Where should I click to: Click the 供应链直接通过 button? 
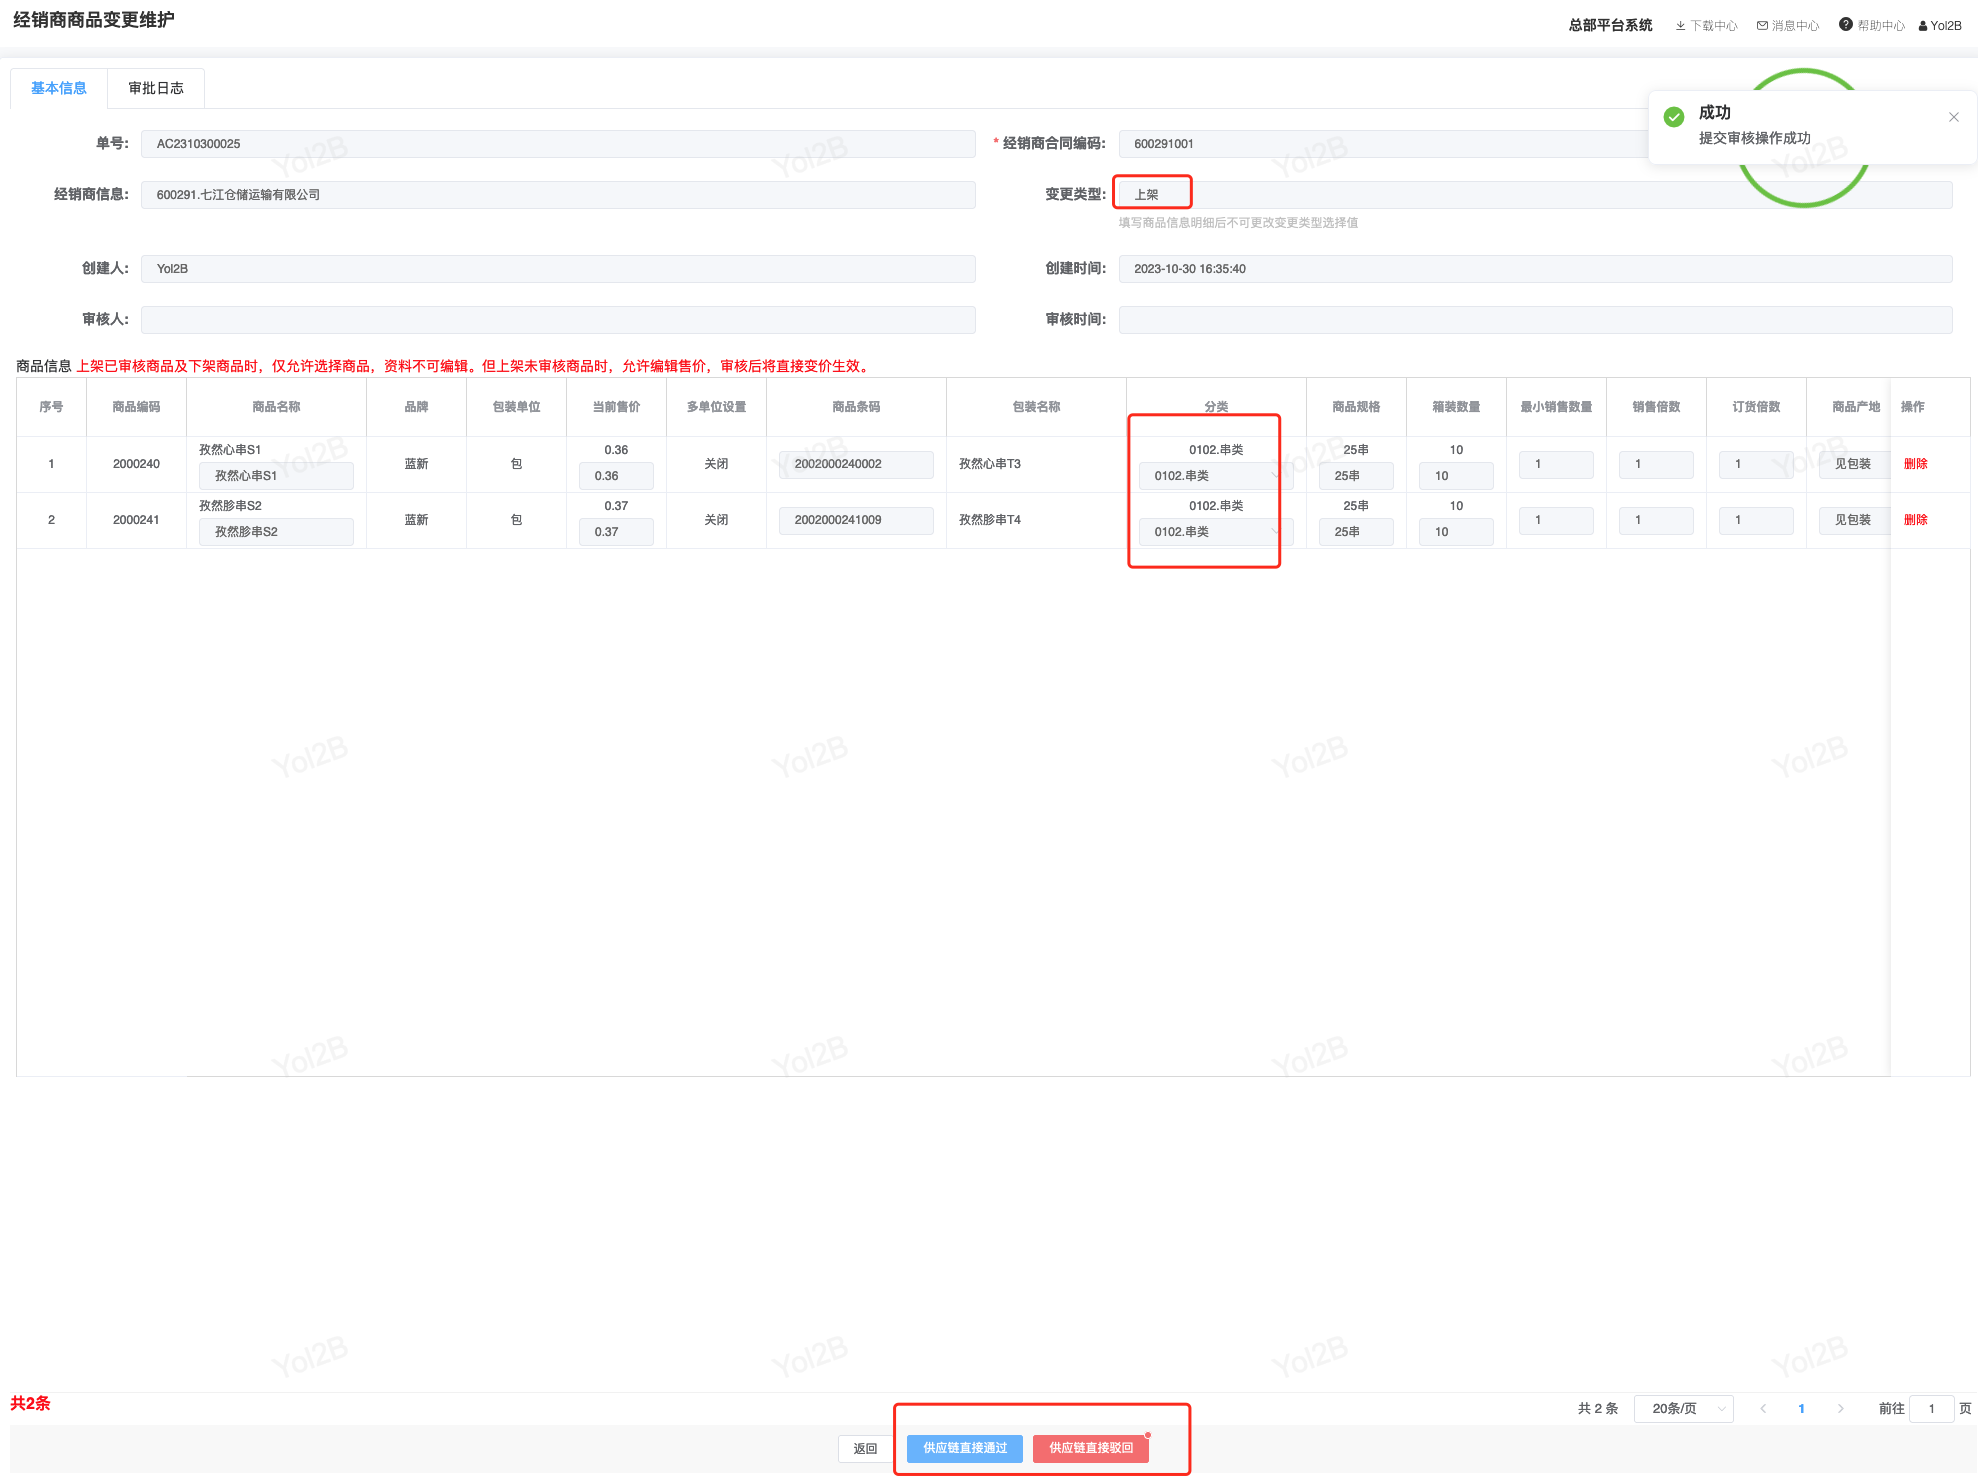coord(964,1447)
